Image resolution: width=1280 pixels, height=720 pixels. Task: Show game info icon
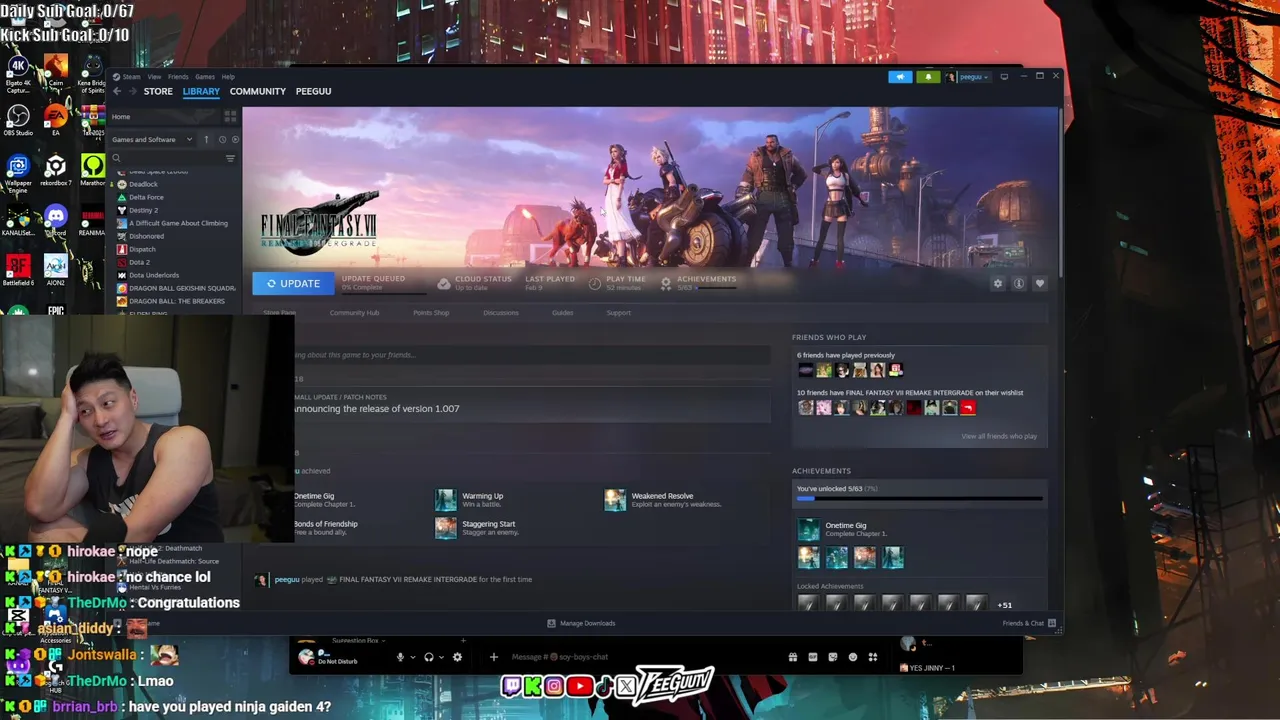tap(1018, 284)
